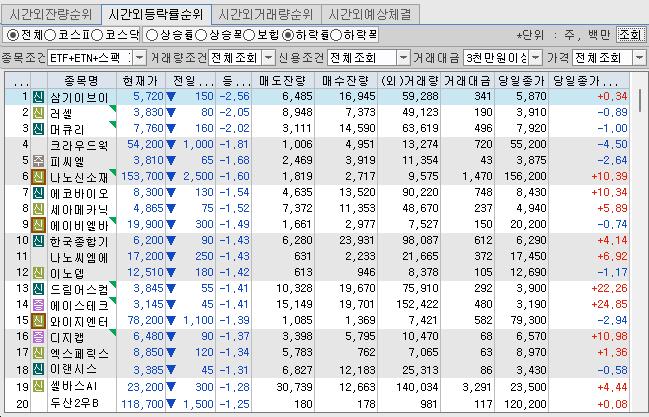This screenshot has height=417, width=649.
Task: Sort by the 매수잔량 column header
Action: pos(346,80)
